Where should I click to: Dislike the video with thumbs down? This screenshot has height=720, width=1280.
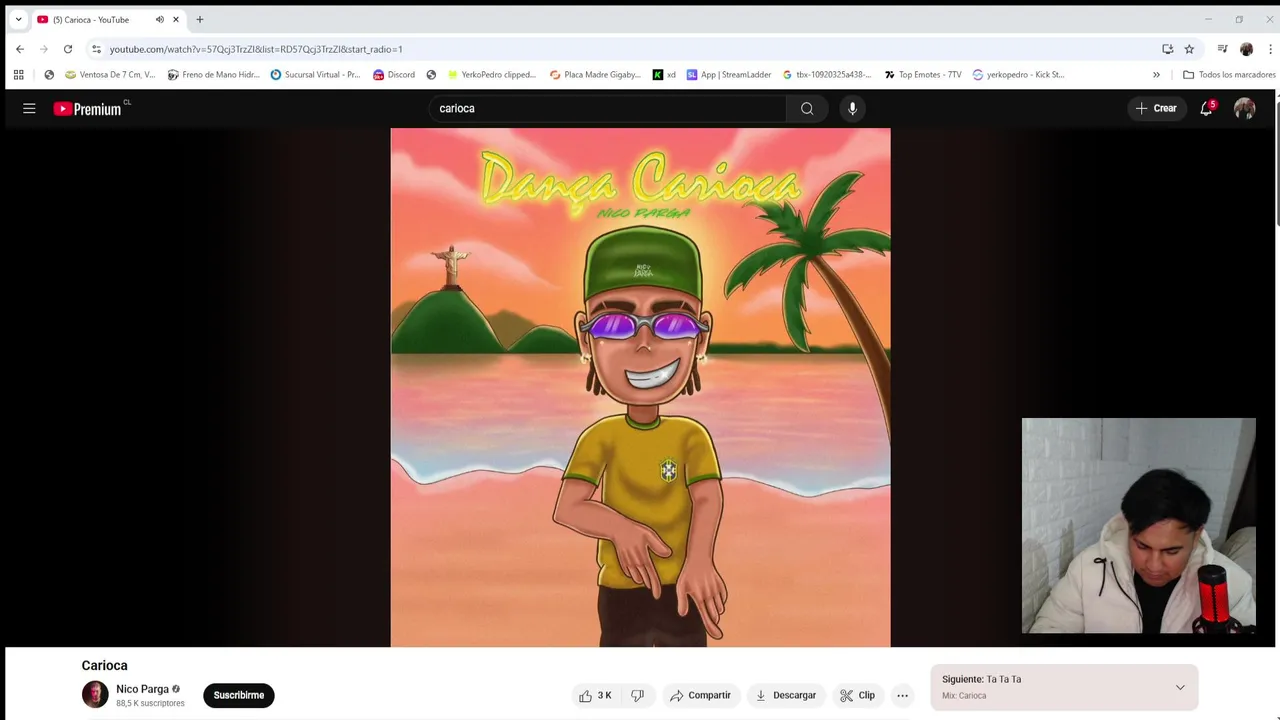[x=637, y=695]
